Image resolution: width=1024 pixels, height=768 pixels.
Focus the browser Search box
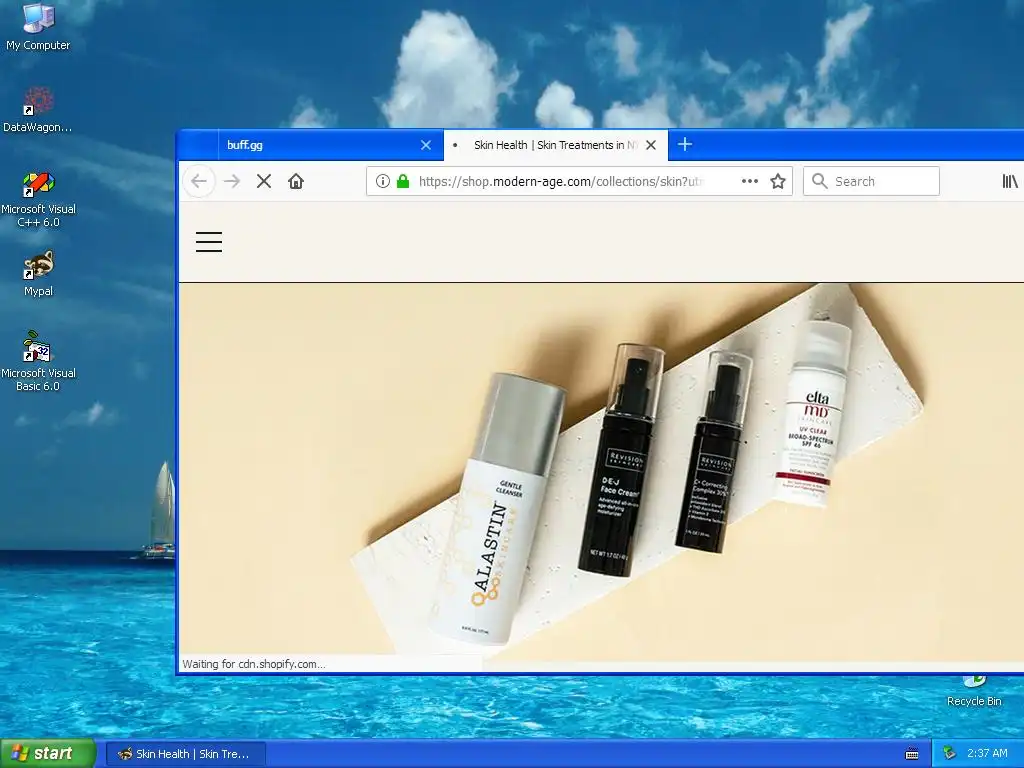[871, 181]
